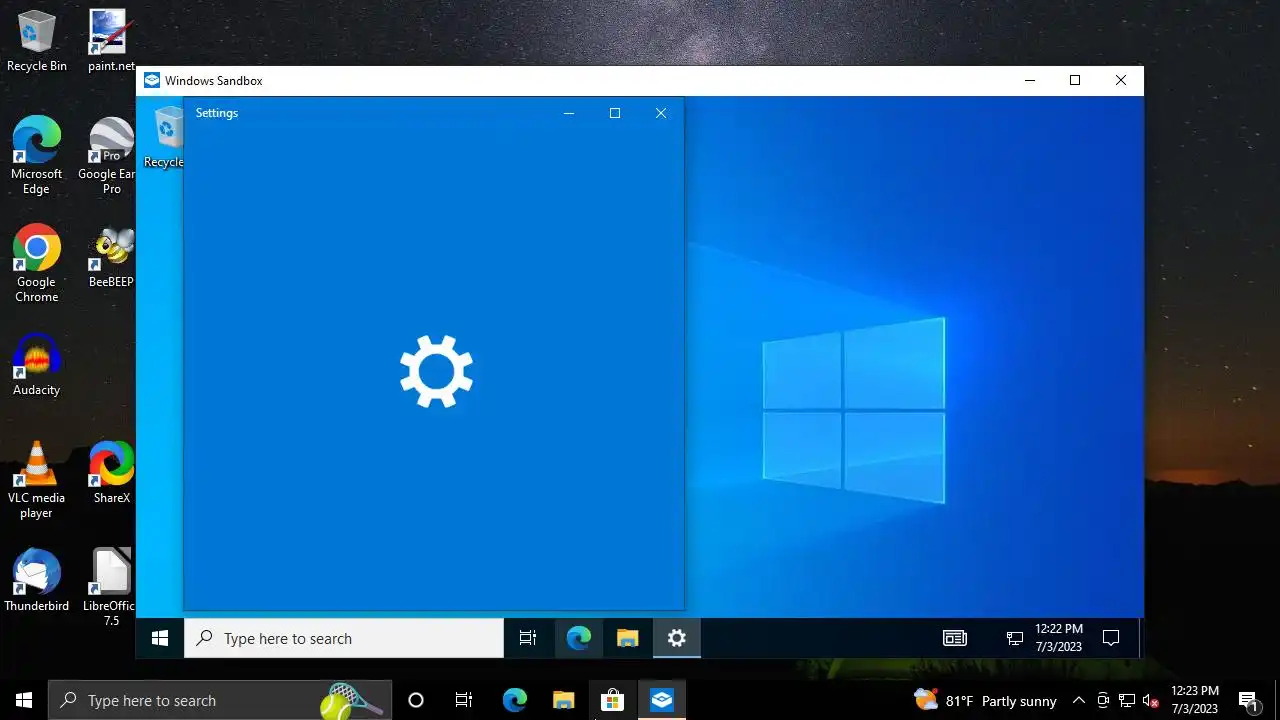Viewport: 1280px width, 720px height.
Task: Open File Explorer in the Sandbox taskbar
Action: [627, 638]
